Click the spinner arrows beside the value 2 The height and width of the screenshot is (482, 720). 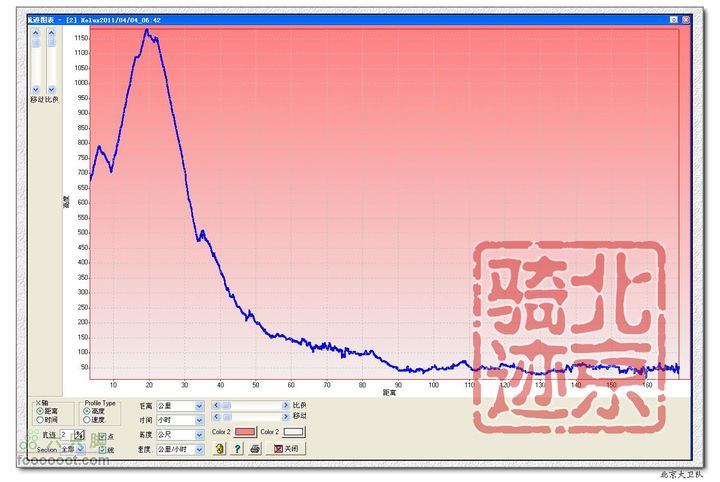(79, 435)
